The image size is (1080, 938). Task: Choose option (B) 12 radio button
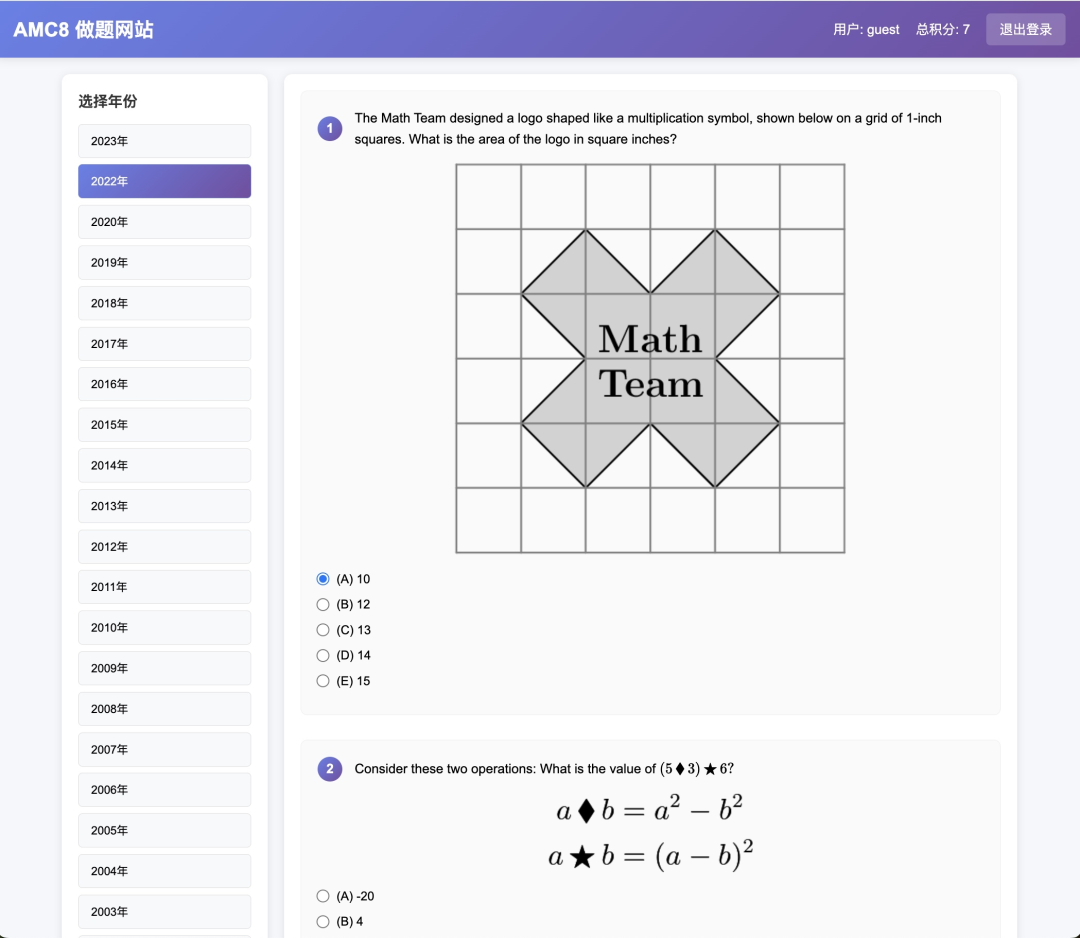point(323,604)
